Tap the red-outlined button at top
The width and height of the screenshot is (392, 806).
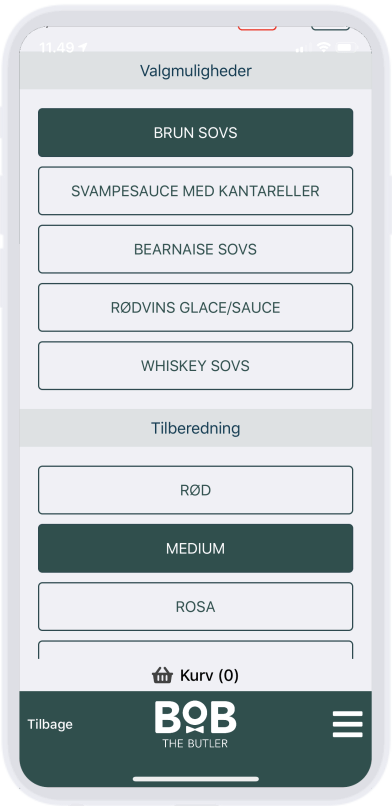[257, 27]
